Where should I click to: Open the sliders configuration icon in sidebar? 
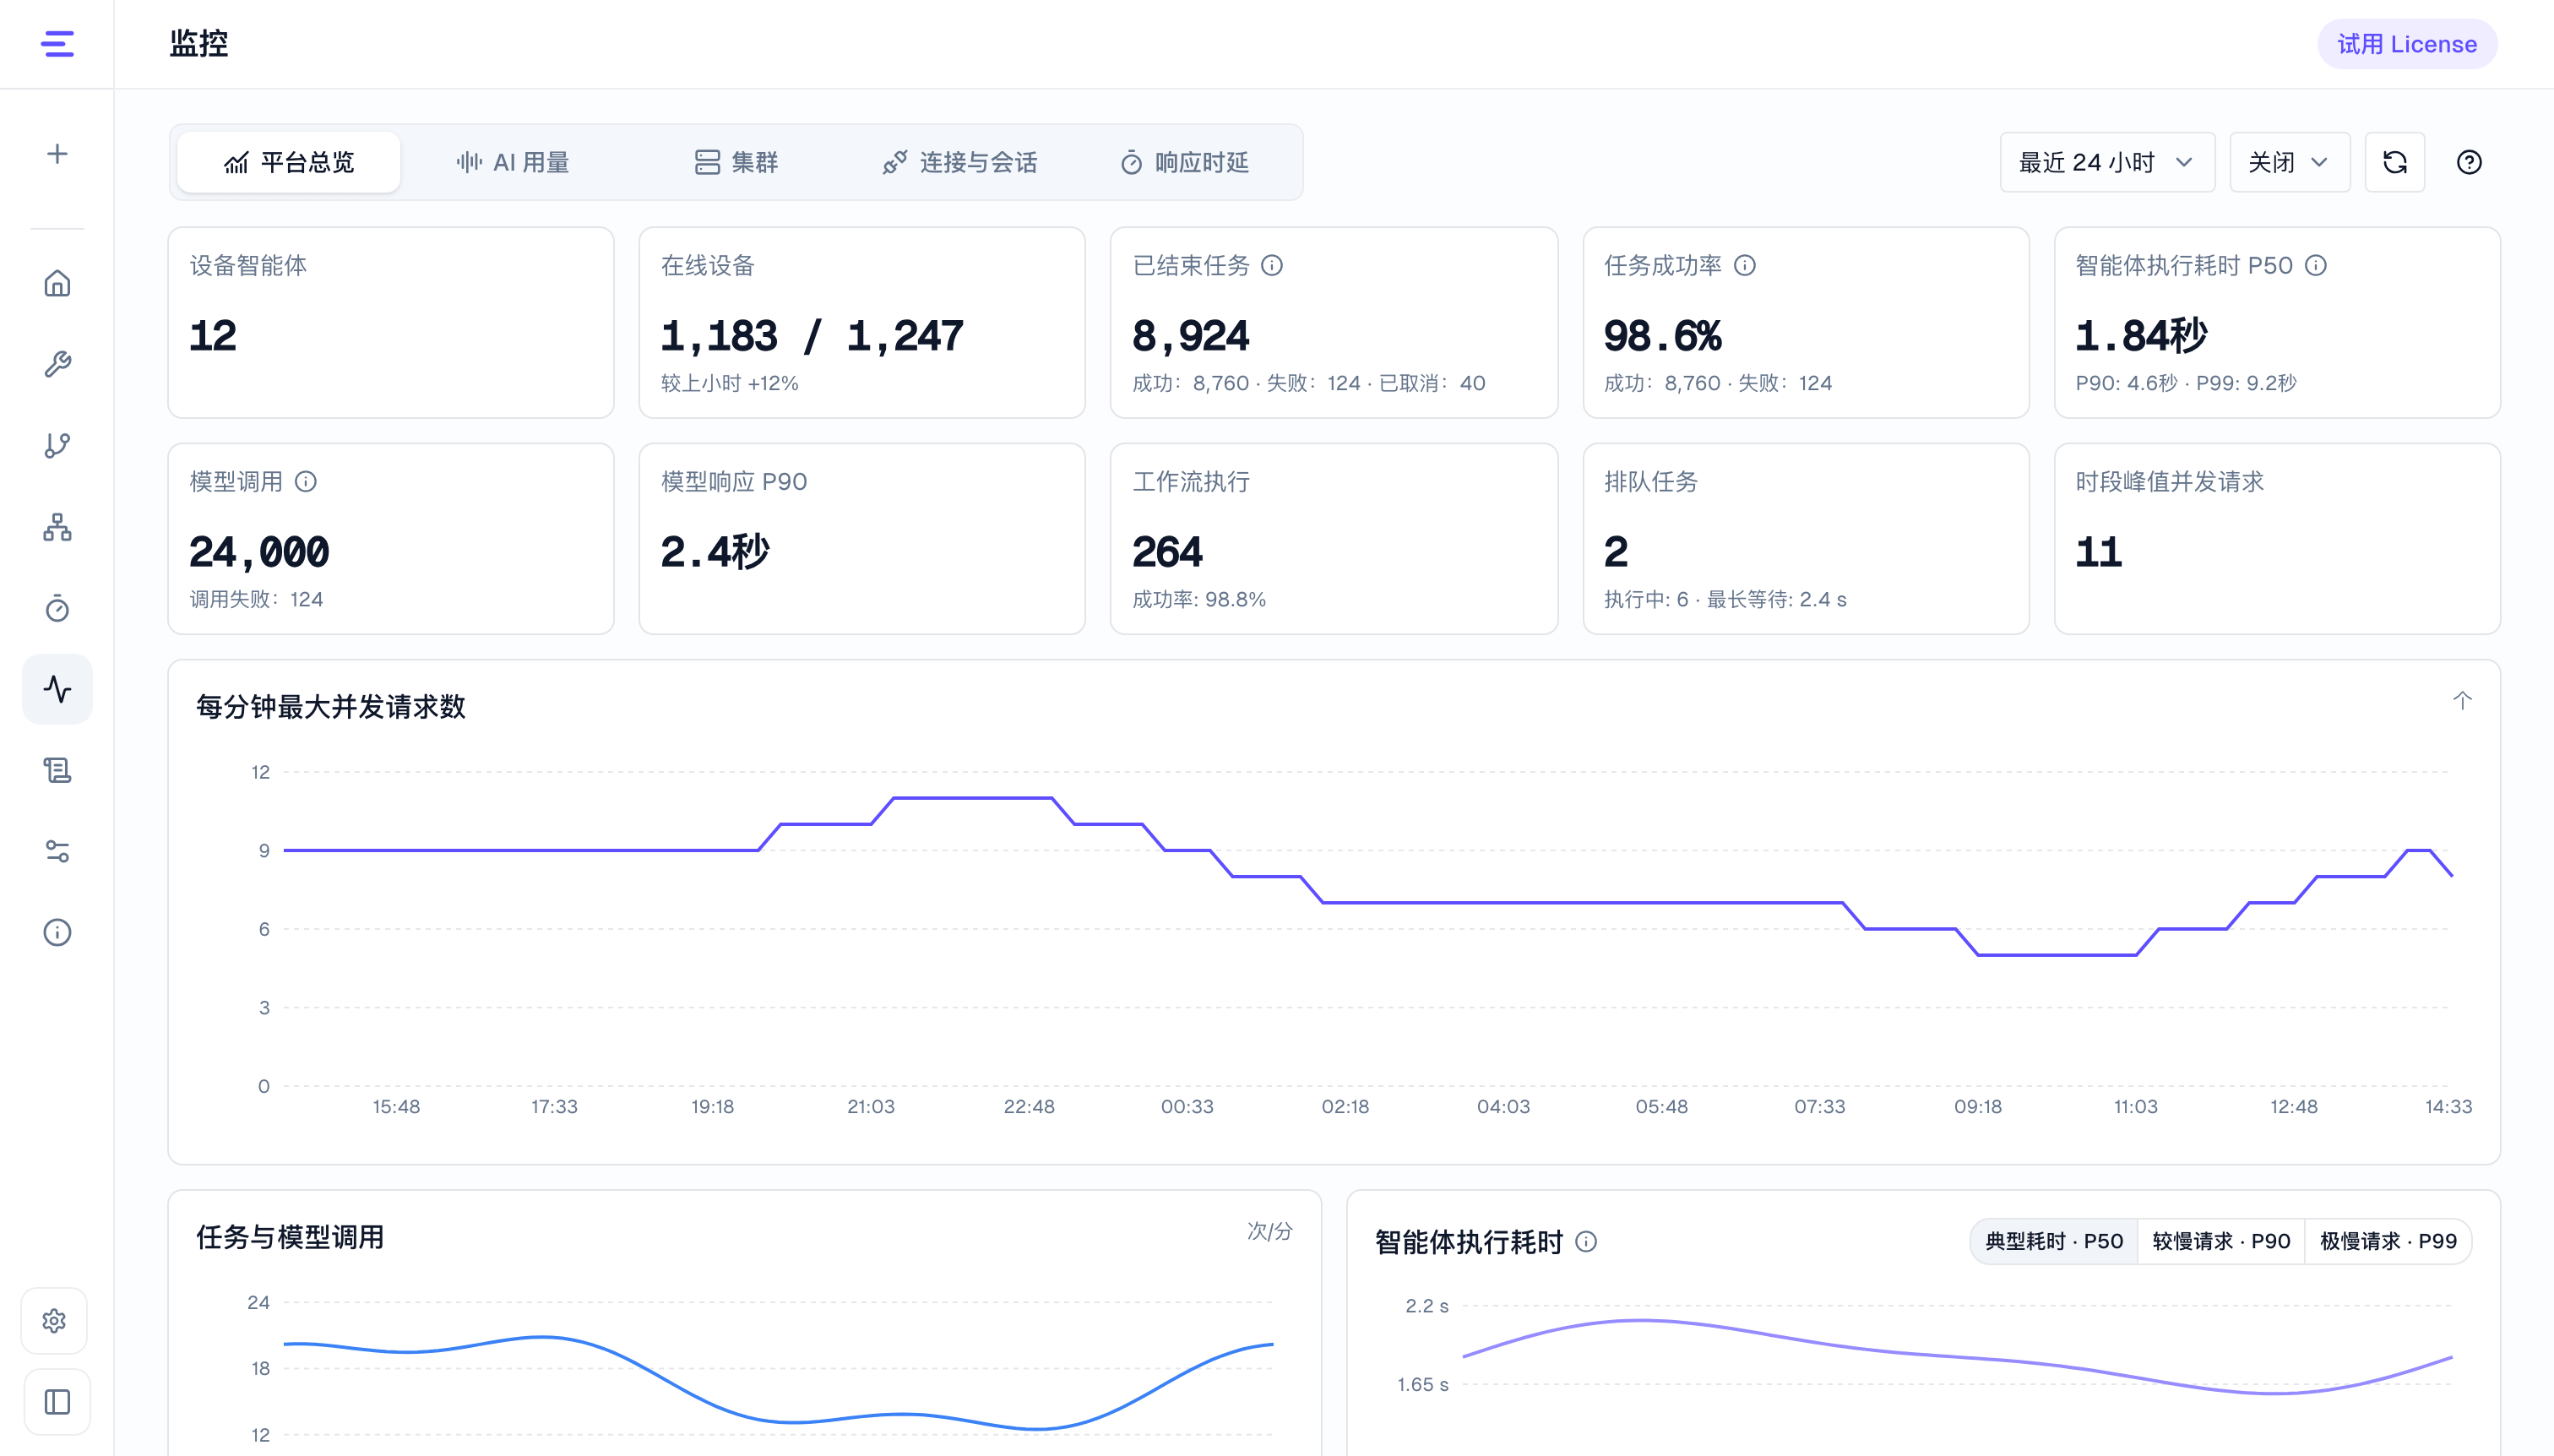(57, 851)
